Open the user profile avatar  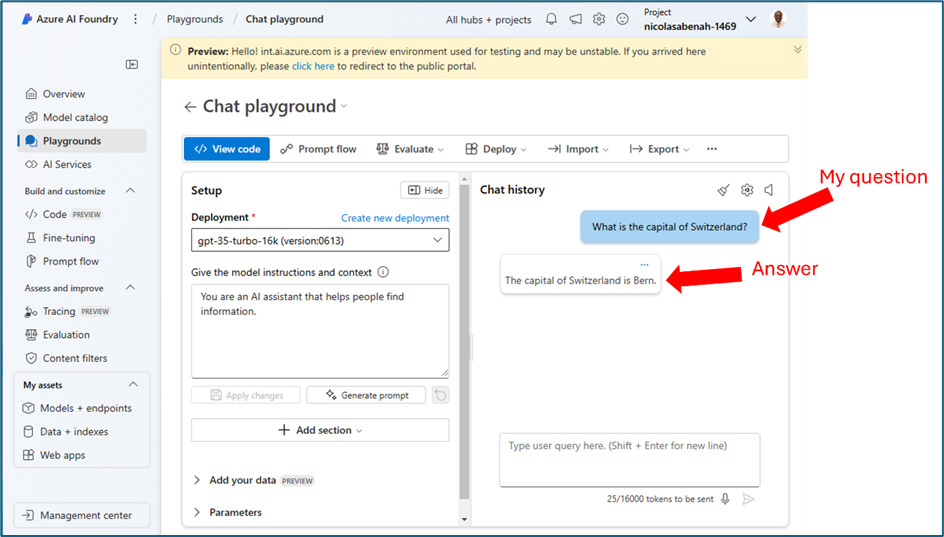[778, 19]
